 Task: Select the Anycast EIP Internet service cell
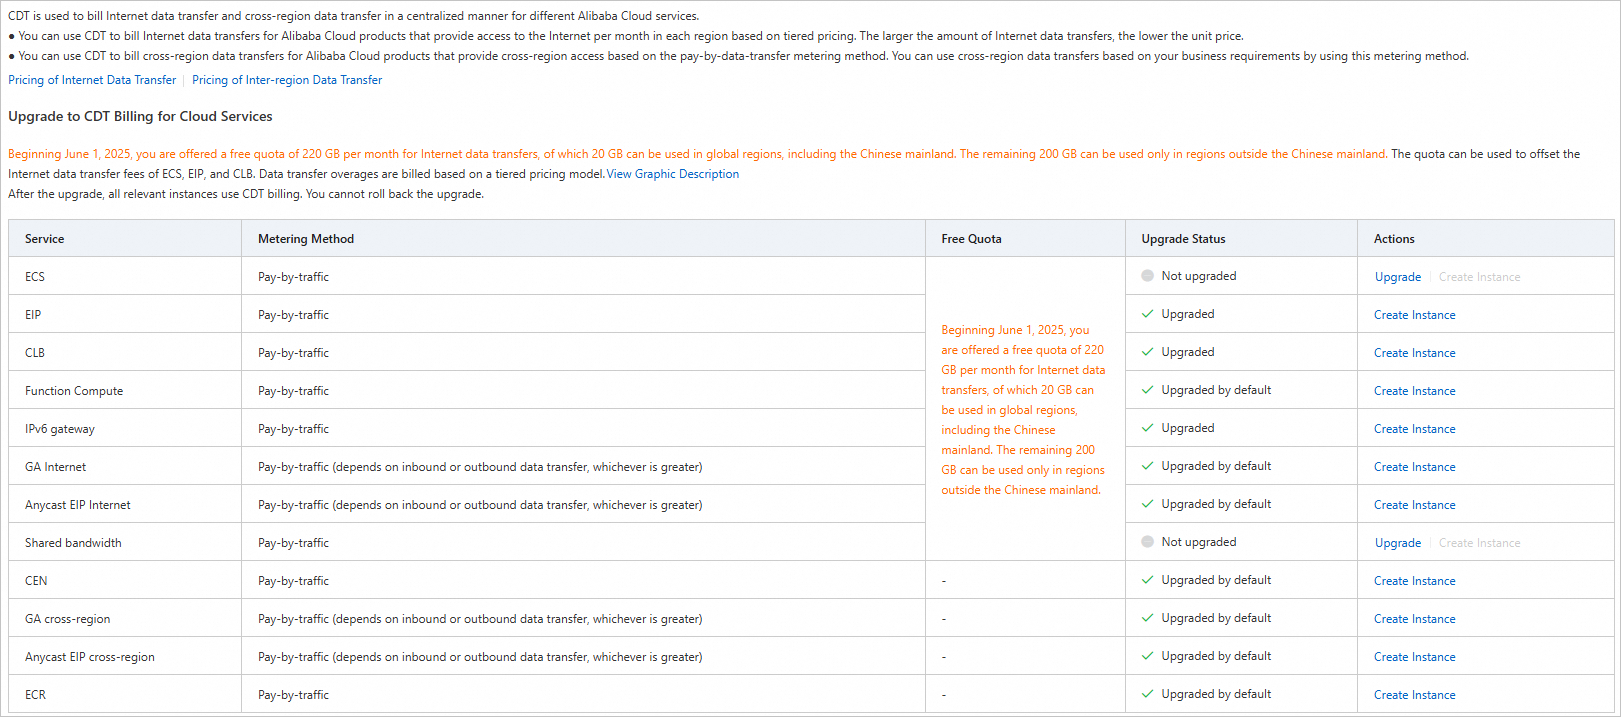tap(125, 505)
